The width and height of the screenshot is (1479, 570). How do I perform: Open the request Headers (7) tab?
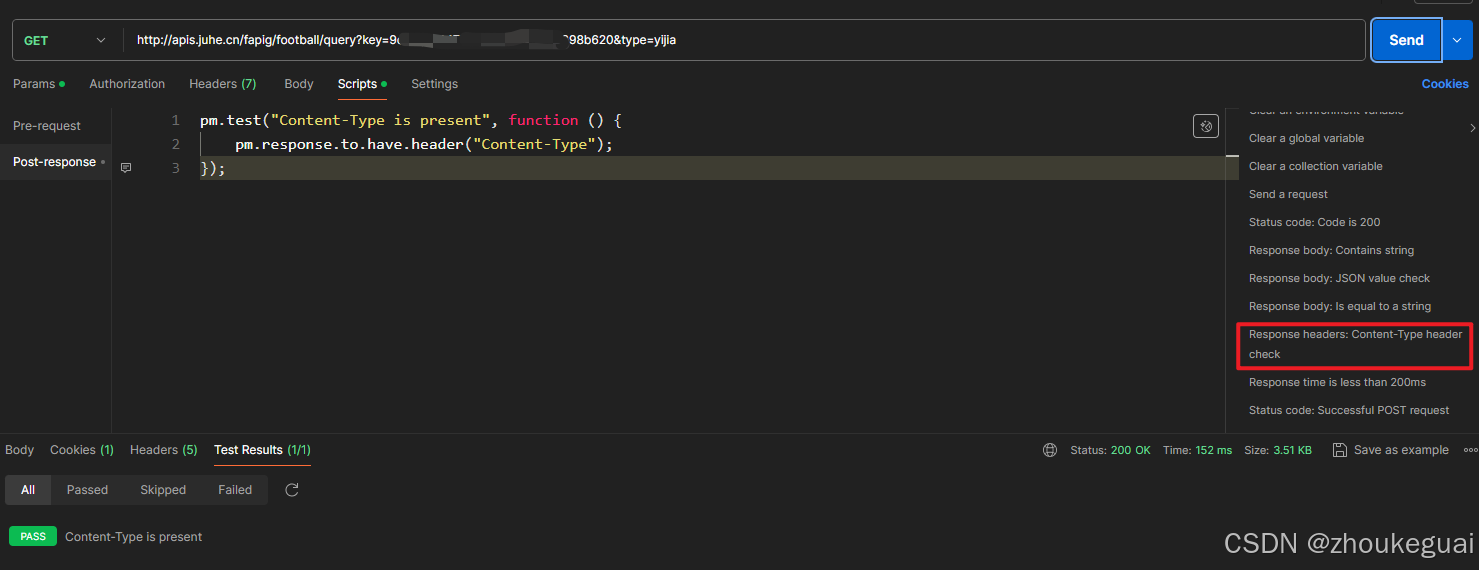223,84
